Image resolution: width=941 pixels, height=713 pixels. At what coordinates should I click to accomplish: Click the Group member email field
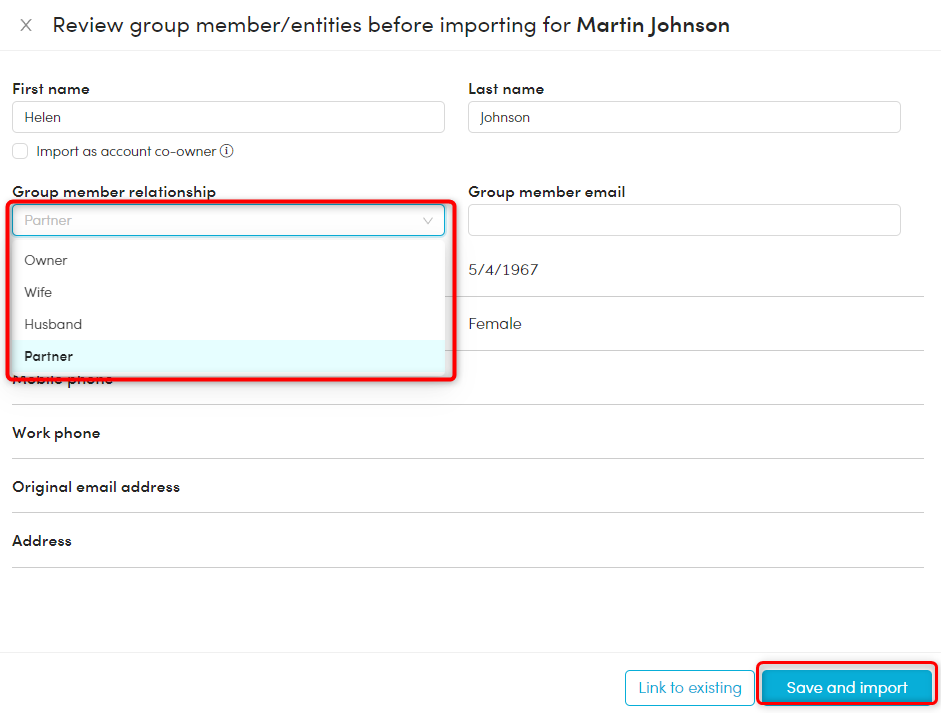(684, 220)
